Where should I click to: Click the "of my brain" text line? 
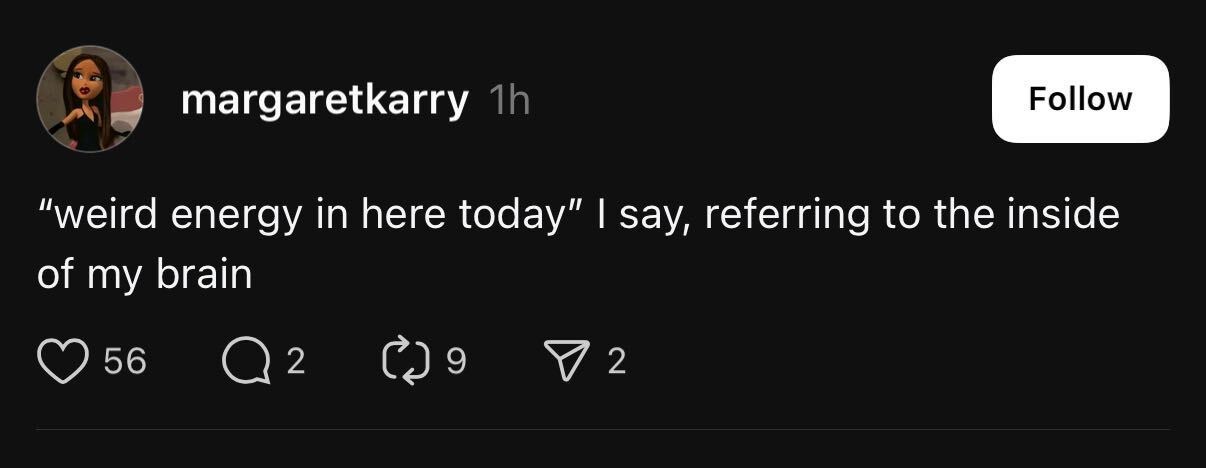[144, 274]
